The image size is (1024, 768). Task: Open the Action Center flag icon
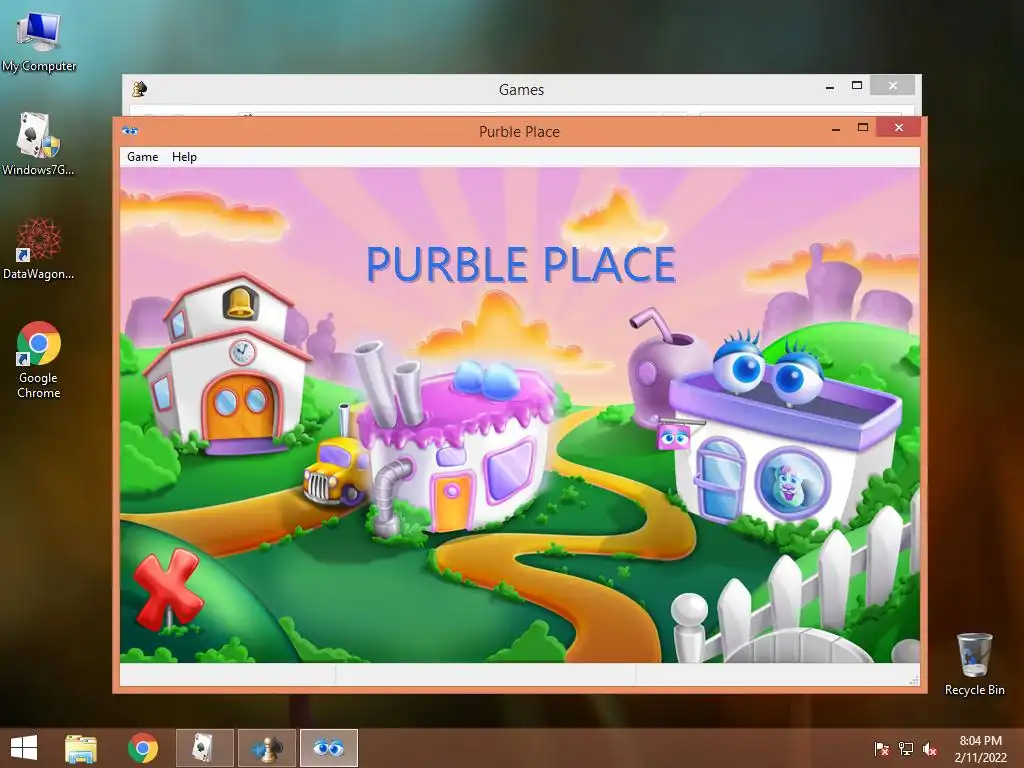(881, 749)
